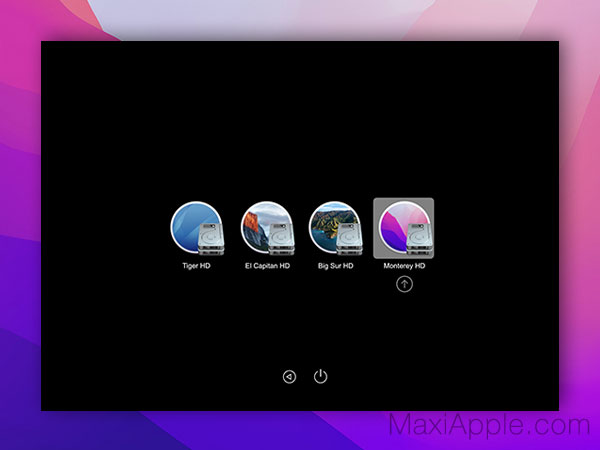The image size is (600, 450).
Task: Choose the Big Sur HD disk icon
Action: tap(336, 228)
